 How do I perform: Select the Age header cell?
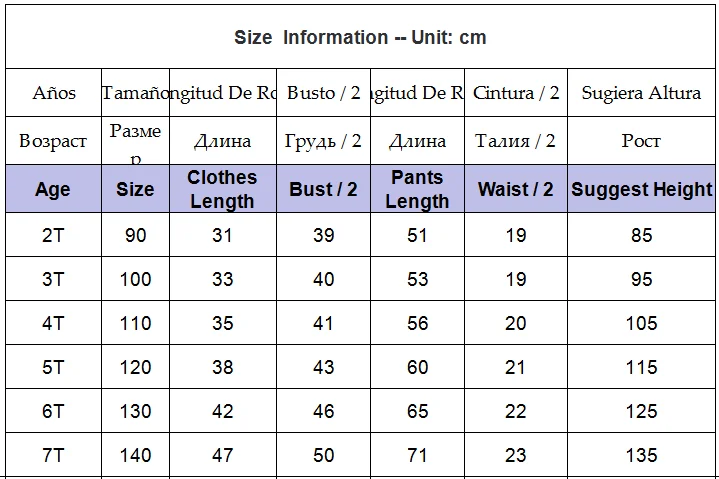pyautogui.click(x=53, y=189)
